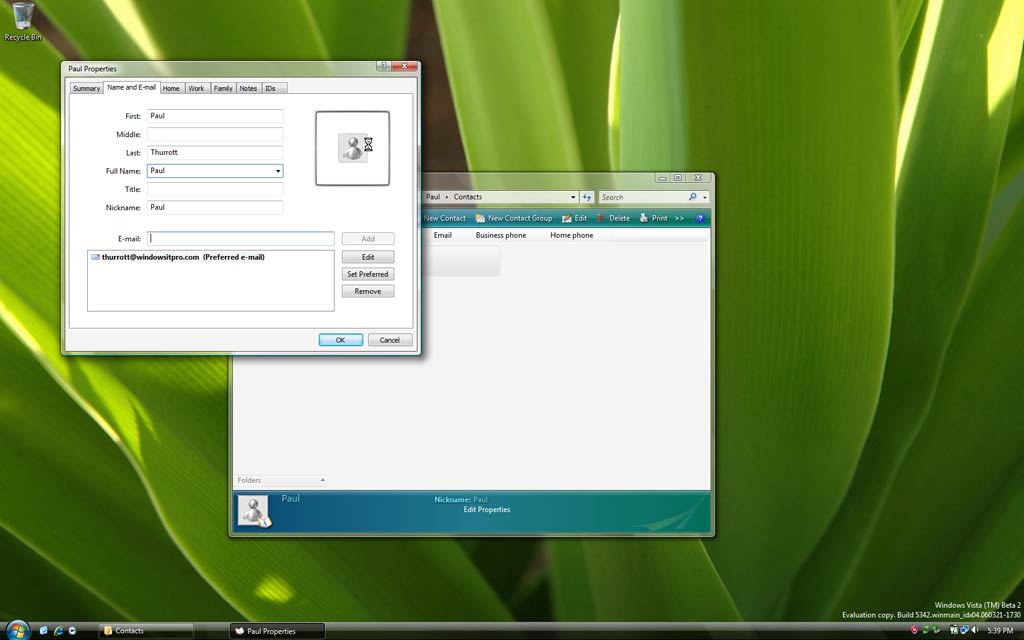Open the address bar history dropdown
Screen dimensions: 1024x640
tap(573, 197)
